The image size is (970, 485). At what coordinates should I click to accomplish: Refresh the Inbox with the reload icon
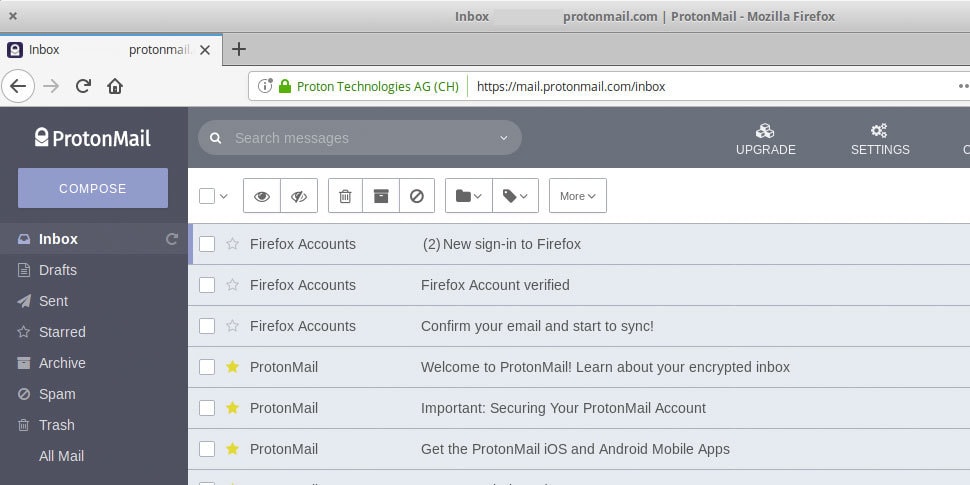tap(172, 239)
